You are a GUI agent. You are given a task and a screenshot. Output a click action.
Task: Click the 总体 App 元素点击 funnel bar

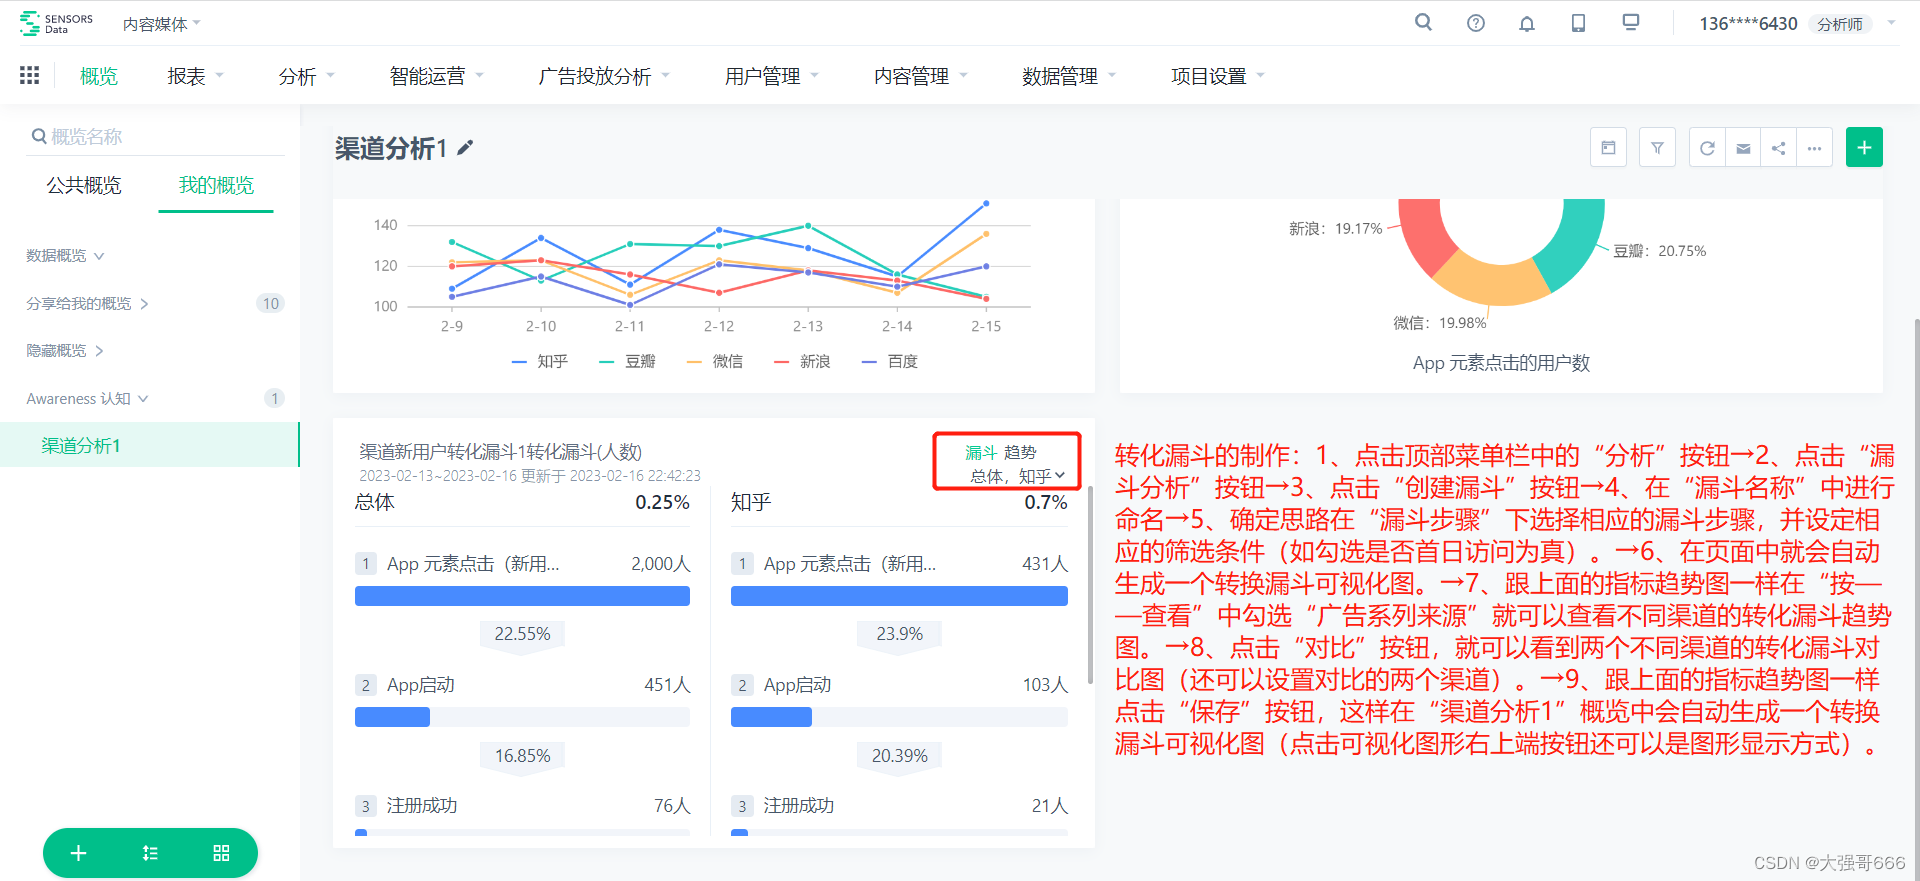(x=522, y=596)
